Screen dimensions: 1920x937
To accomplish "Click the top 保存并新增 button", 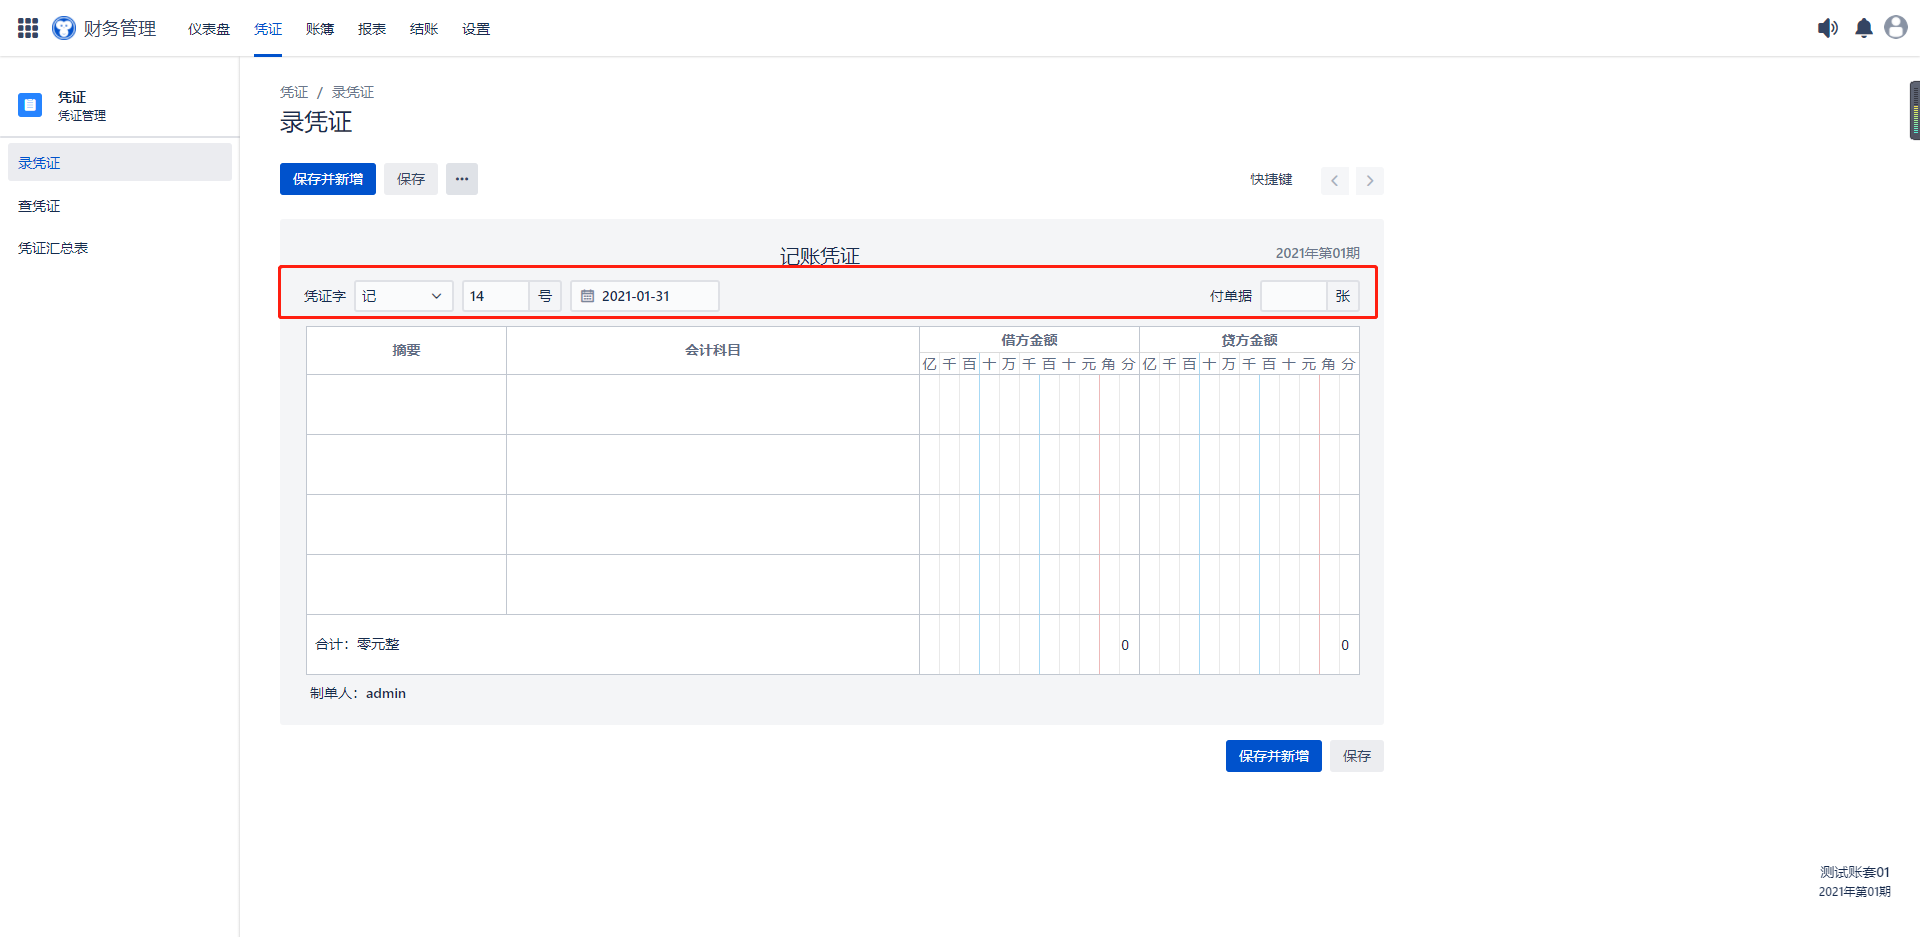I will tap(328, 179).
